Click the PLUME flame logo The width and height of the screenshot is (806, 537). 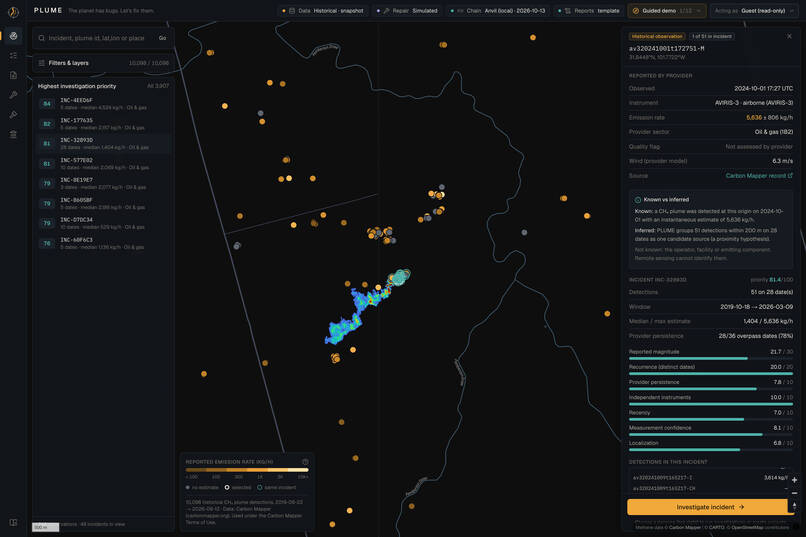click(x=13, y=11)
